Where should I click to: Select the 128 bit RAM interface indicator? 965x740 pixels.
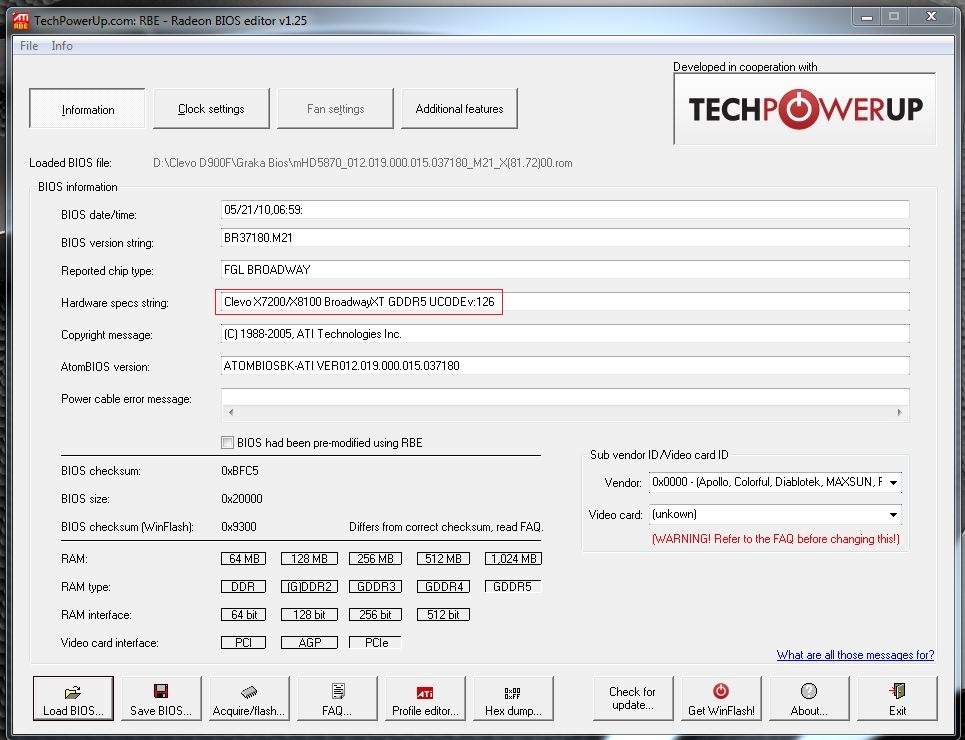pyautogui.click(x=309, y=614)
